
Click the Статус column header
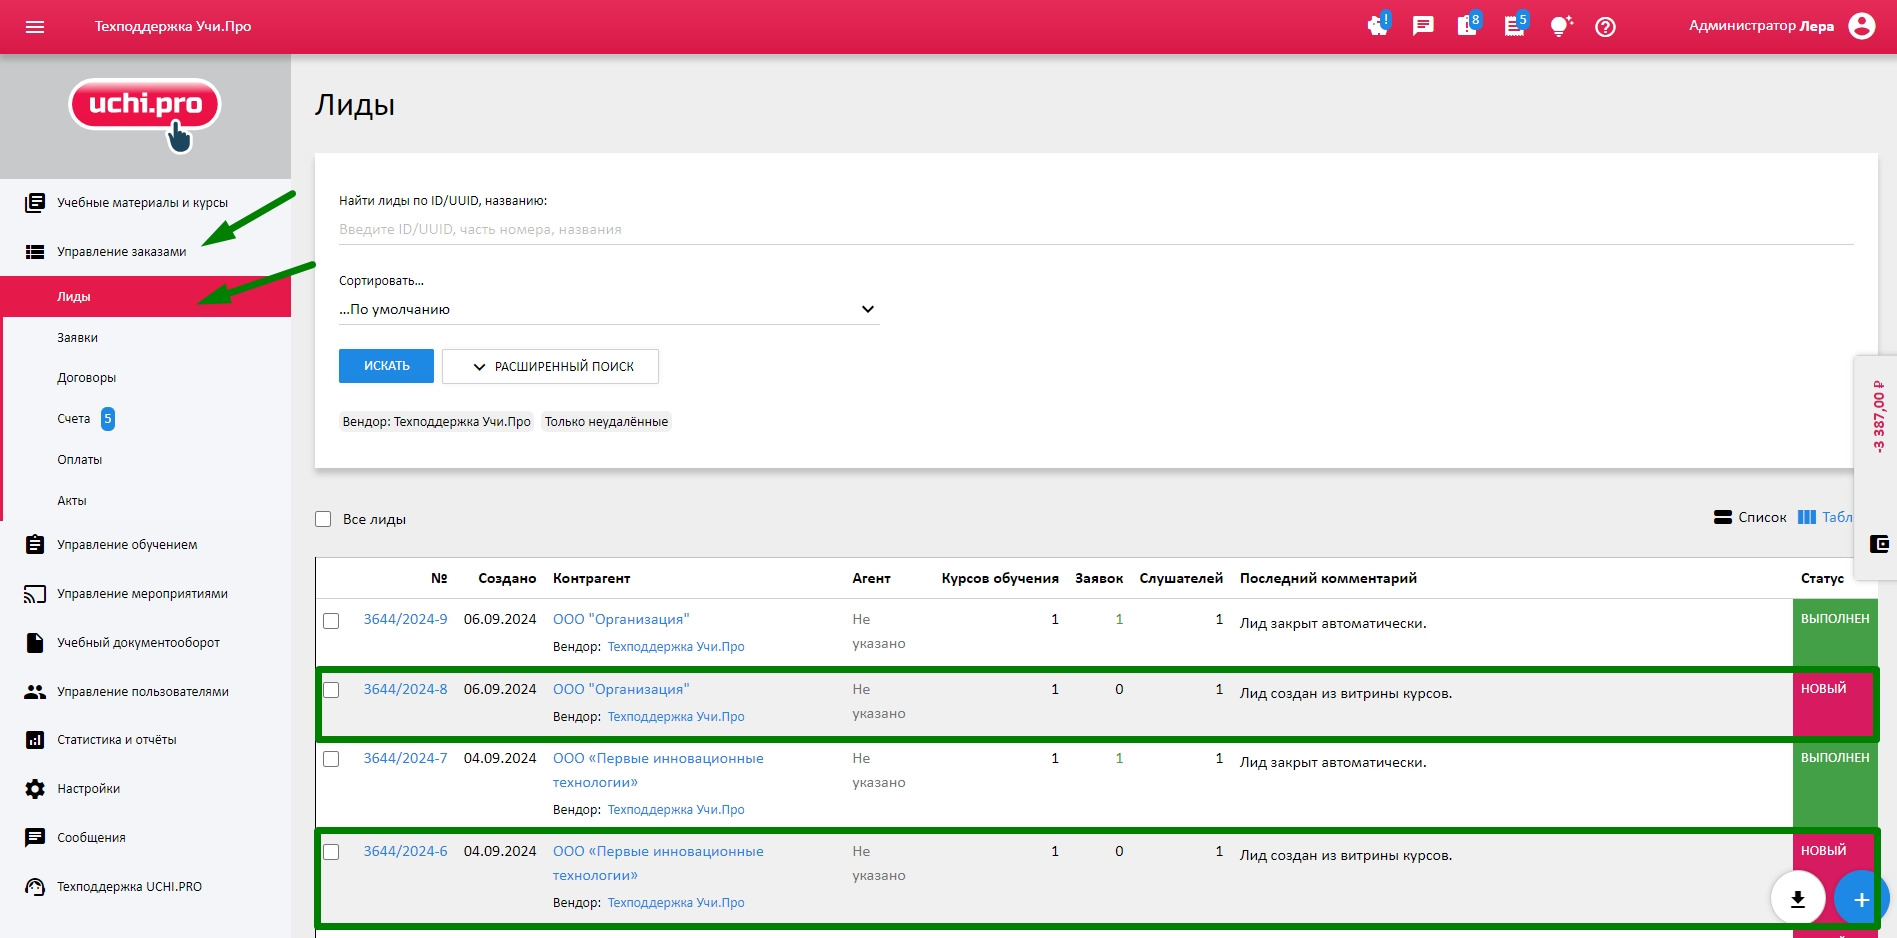coord(1822,579)
